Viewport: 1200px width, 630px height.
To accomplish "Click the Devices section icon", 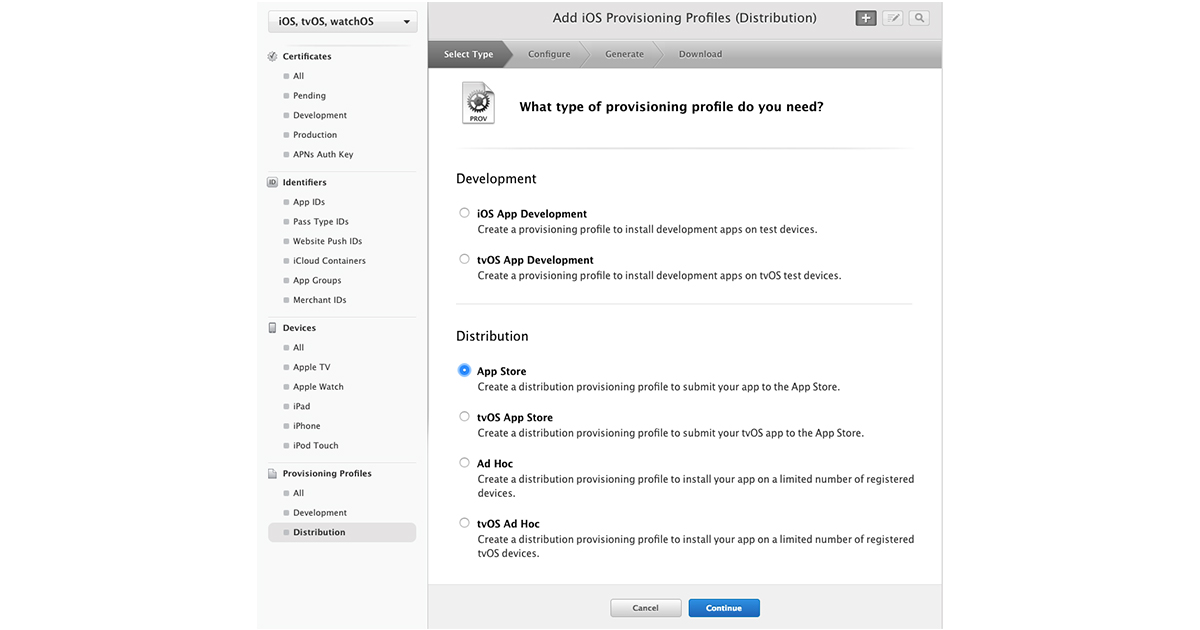I will coord(273,328).
